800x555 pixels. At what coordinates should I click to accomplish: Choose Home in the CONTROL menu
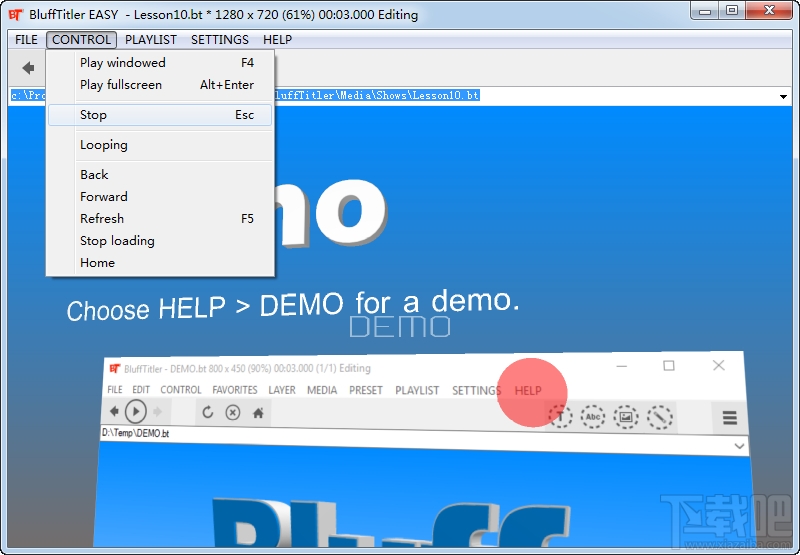pos(160,263)
